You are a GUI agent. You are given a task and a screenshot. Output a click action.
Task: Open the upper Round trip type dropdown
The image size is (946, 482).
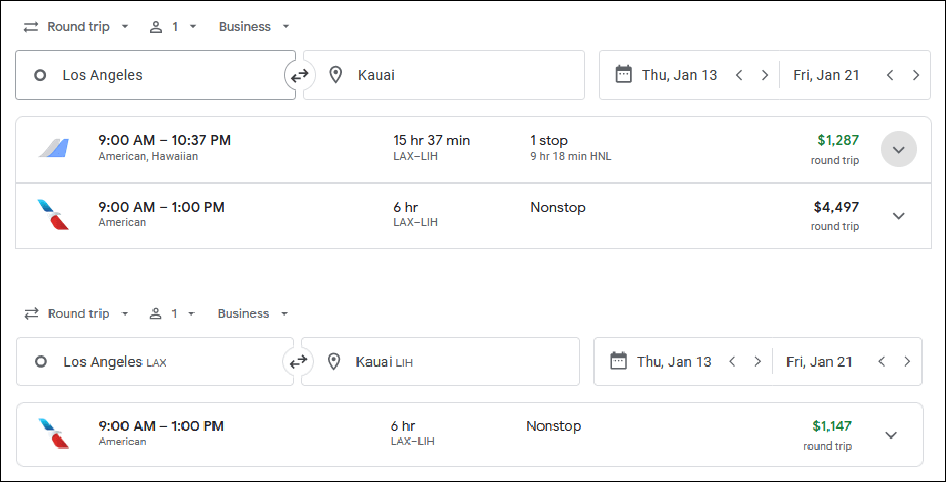click(77, 27)
